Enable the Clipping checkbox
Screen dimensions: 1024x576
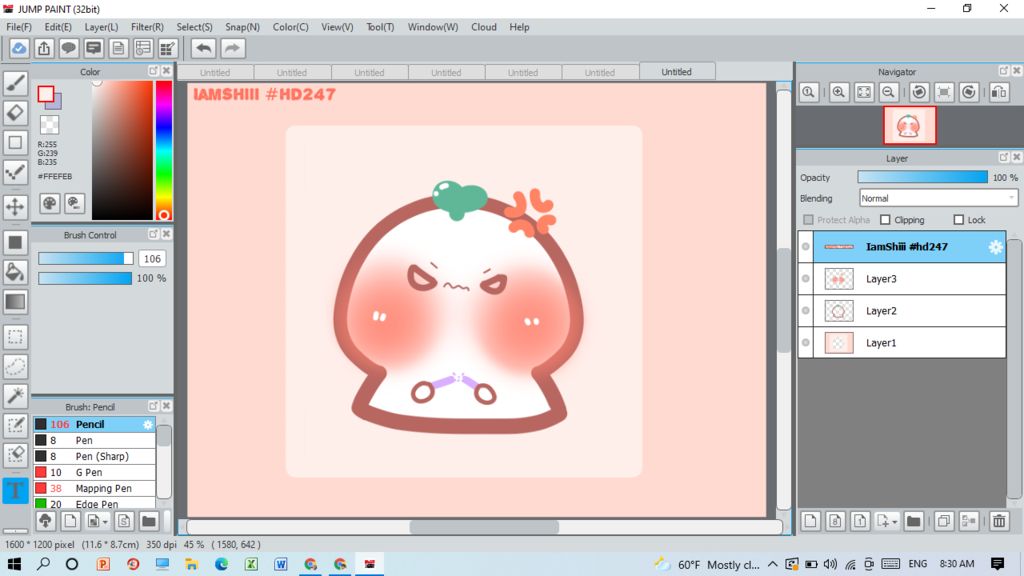[x=886, y=220]
